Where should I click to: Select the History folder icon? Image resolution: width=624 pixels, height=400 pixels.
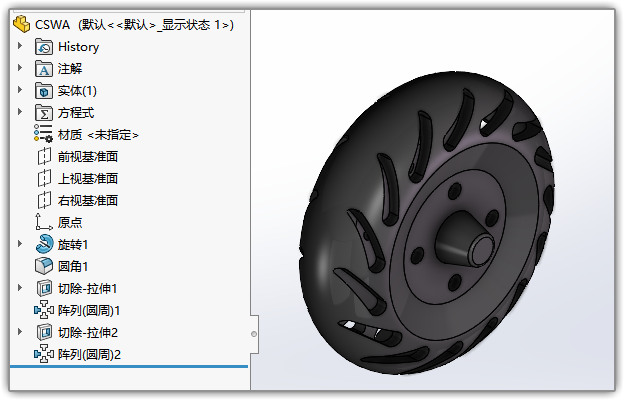tap(44, 47)
